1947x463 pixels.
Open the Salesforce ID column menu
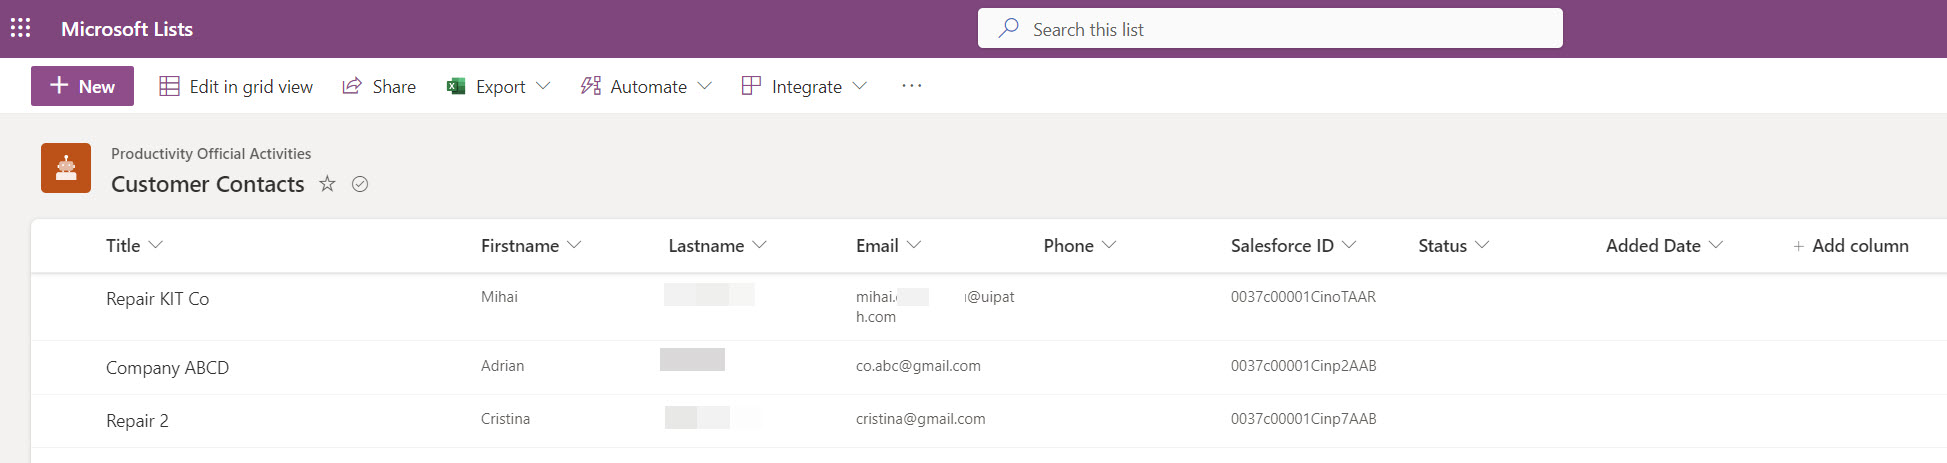[x=1292, y=246]
